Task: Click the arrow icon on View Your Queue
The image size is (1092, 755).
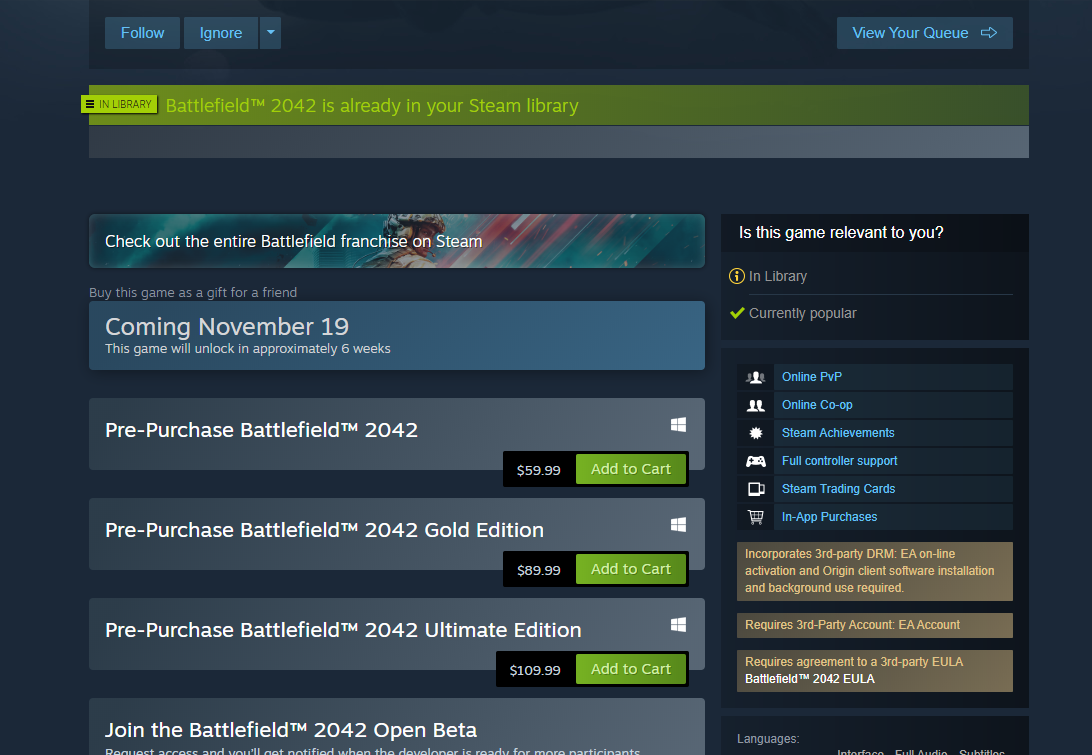Action: [989, 33]
